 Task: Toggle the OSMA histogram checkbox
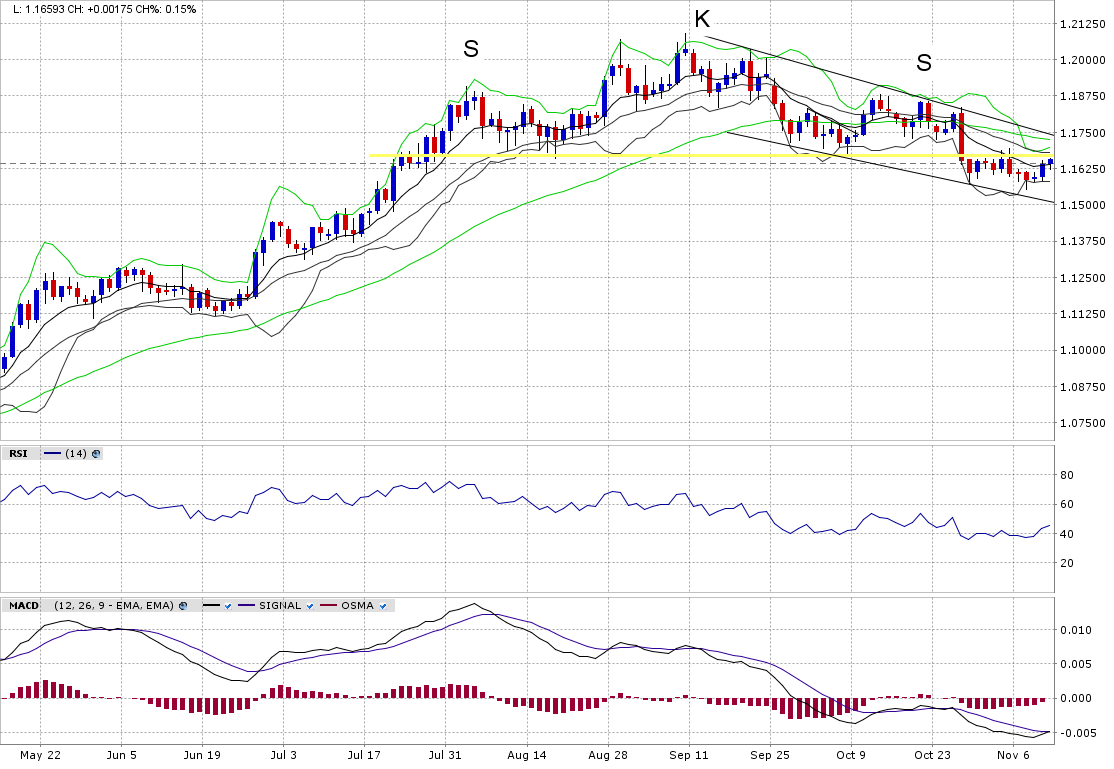[383, 606]
